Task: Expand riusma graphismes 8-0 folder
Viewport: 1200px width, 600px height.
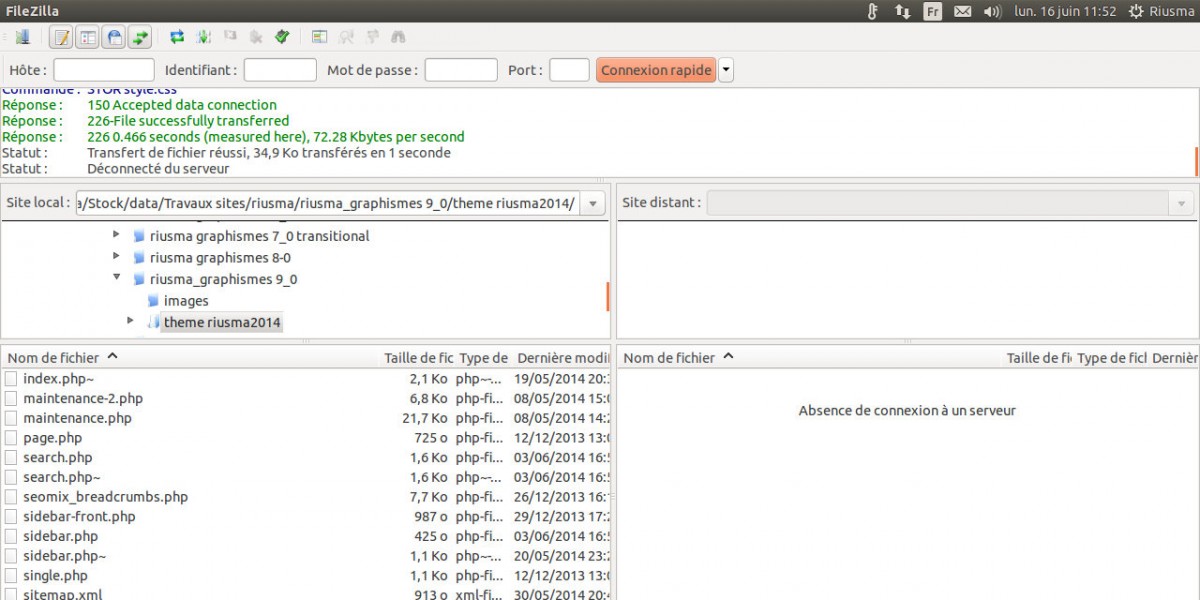Action: click(117, 257)
